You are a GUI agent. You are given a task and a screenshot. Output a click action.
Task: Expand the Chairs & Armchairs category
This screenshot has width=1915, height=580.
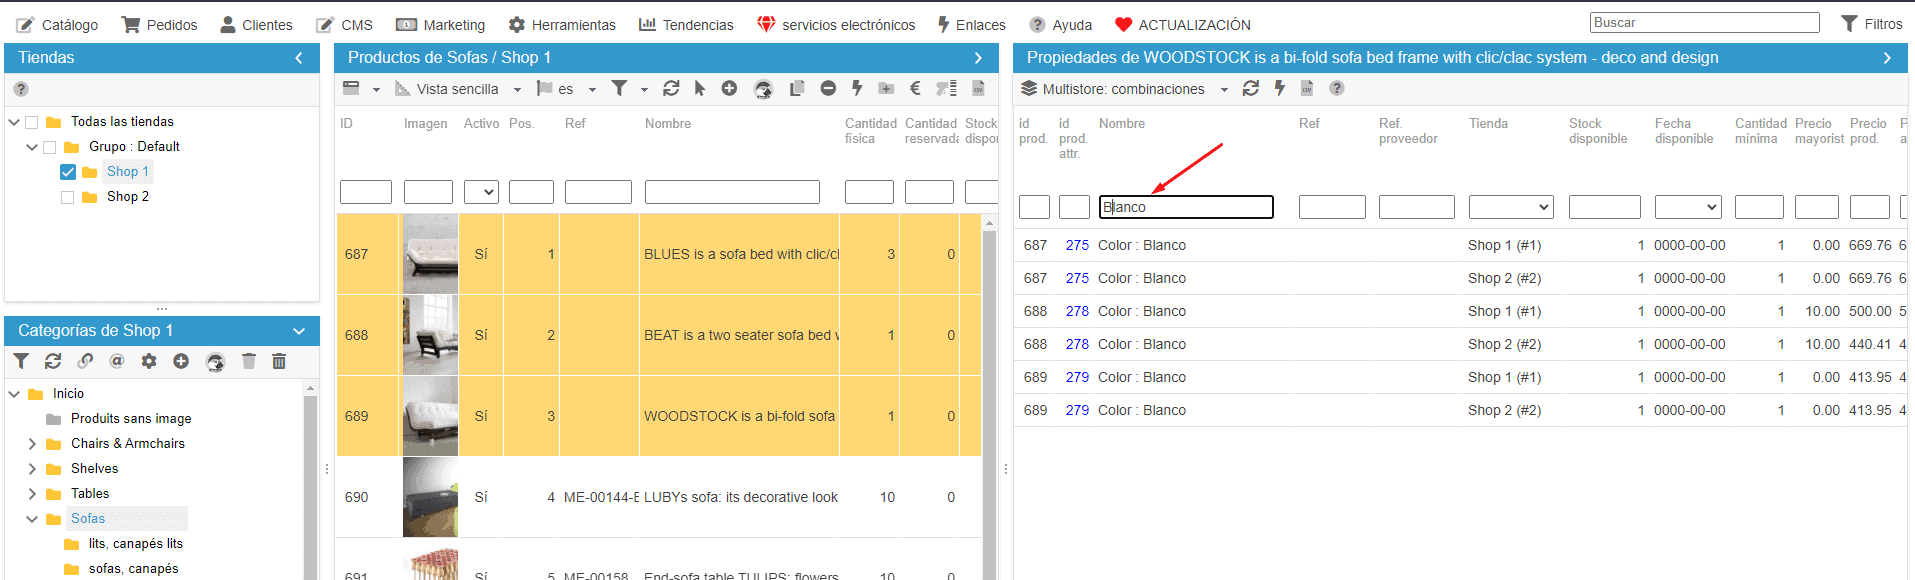32,443
